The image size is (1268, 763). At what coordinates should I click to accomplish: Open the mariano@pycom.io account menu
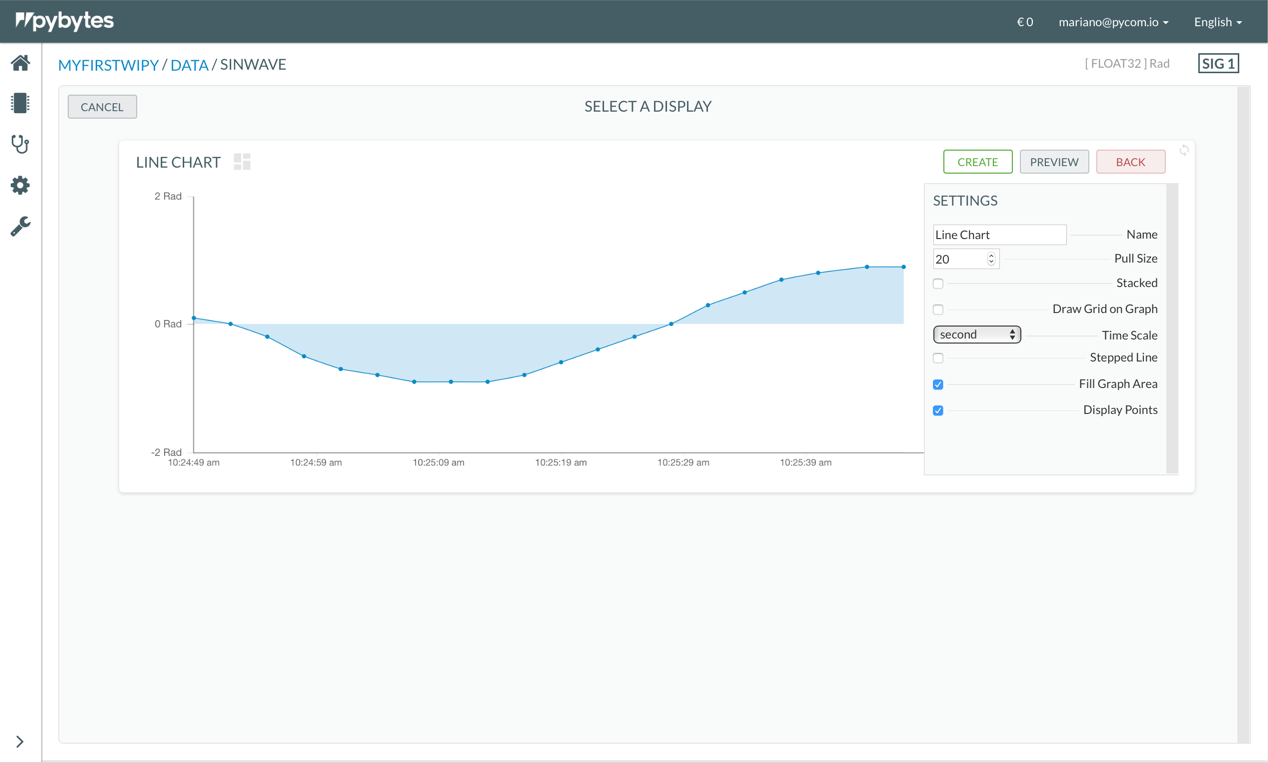(x=1113, y=22)
